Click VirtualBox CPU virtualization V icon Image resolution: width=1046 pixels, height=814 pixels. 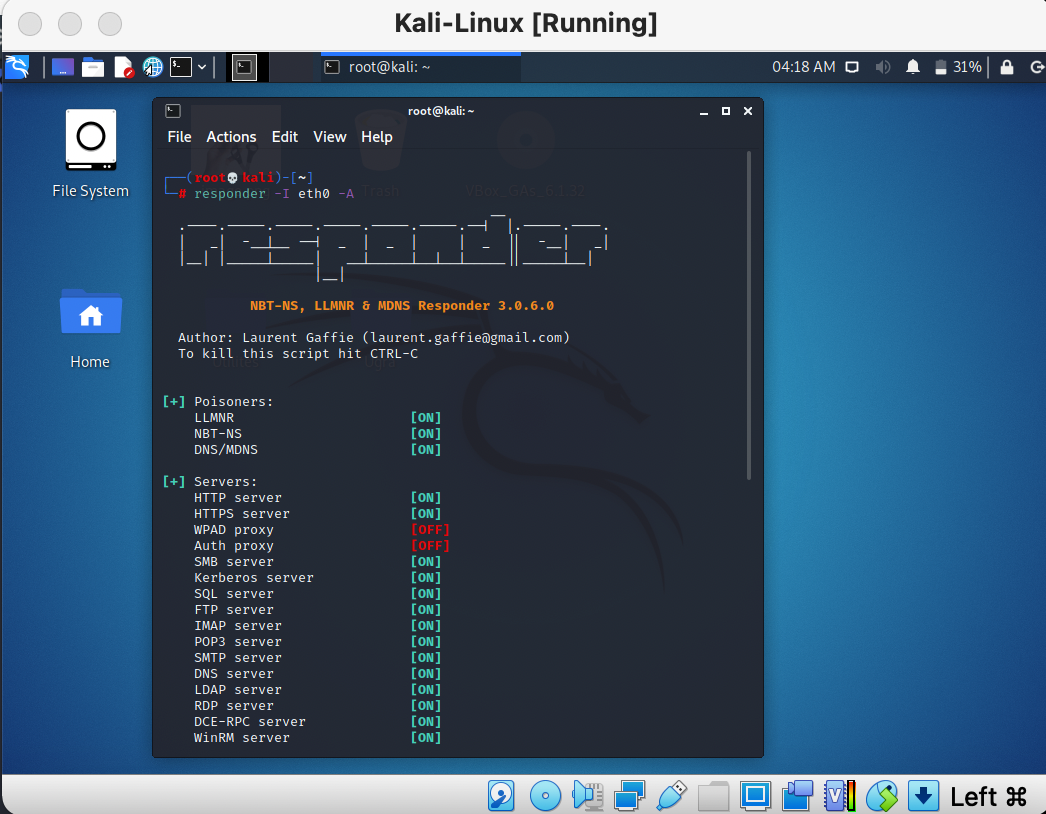coord(840,795)
